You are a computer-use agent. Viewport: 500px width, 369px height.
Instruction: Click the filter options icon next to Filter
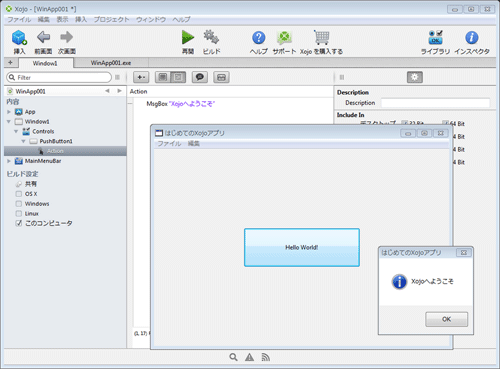pyautogui.click(x=117, y=77)
